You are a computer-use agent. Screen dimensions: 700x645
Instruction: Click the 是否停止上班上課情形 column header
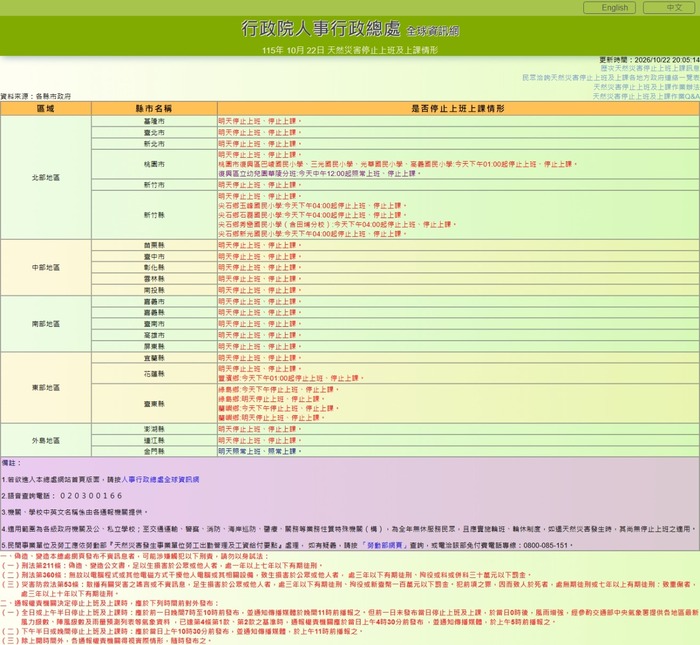click(x=458, y=108)
